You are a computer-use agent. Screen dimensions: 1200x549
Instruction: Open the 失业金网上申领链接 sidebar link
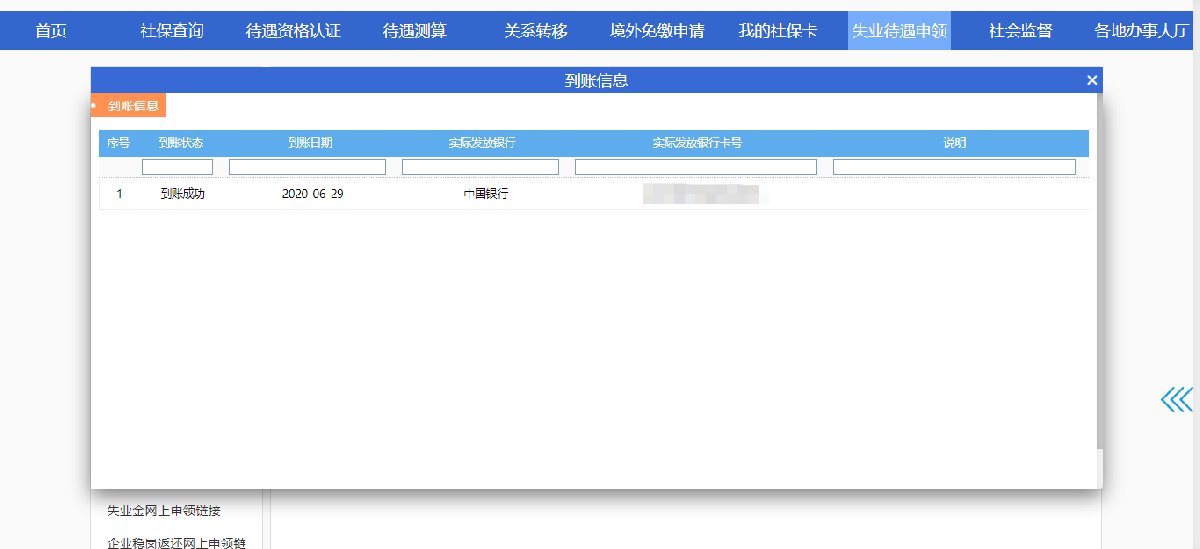(164, 511)
